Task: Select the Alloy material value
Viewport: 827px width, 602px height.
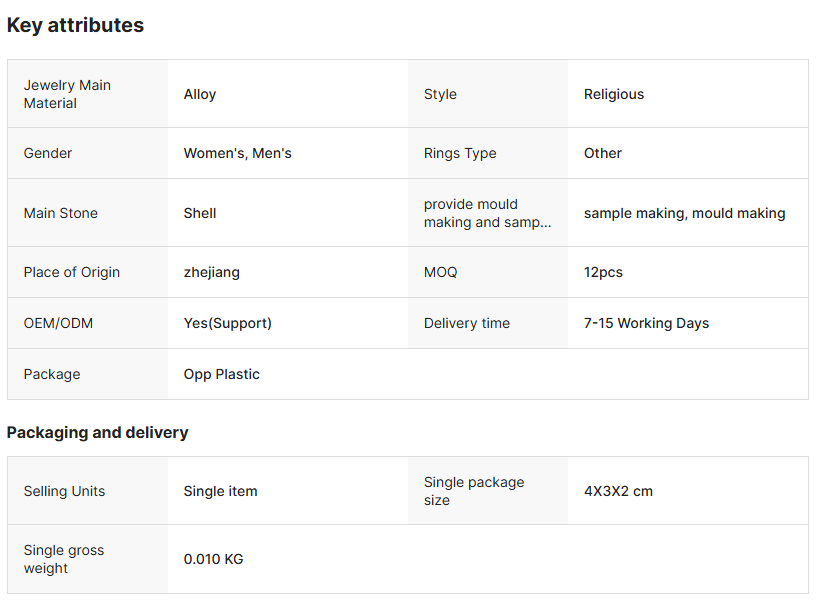Action: [200, 94]
